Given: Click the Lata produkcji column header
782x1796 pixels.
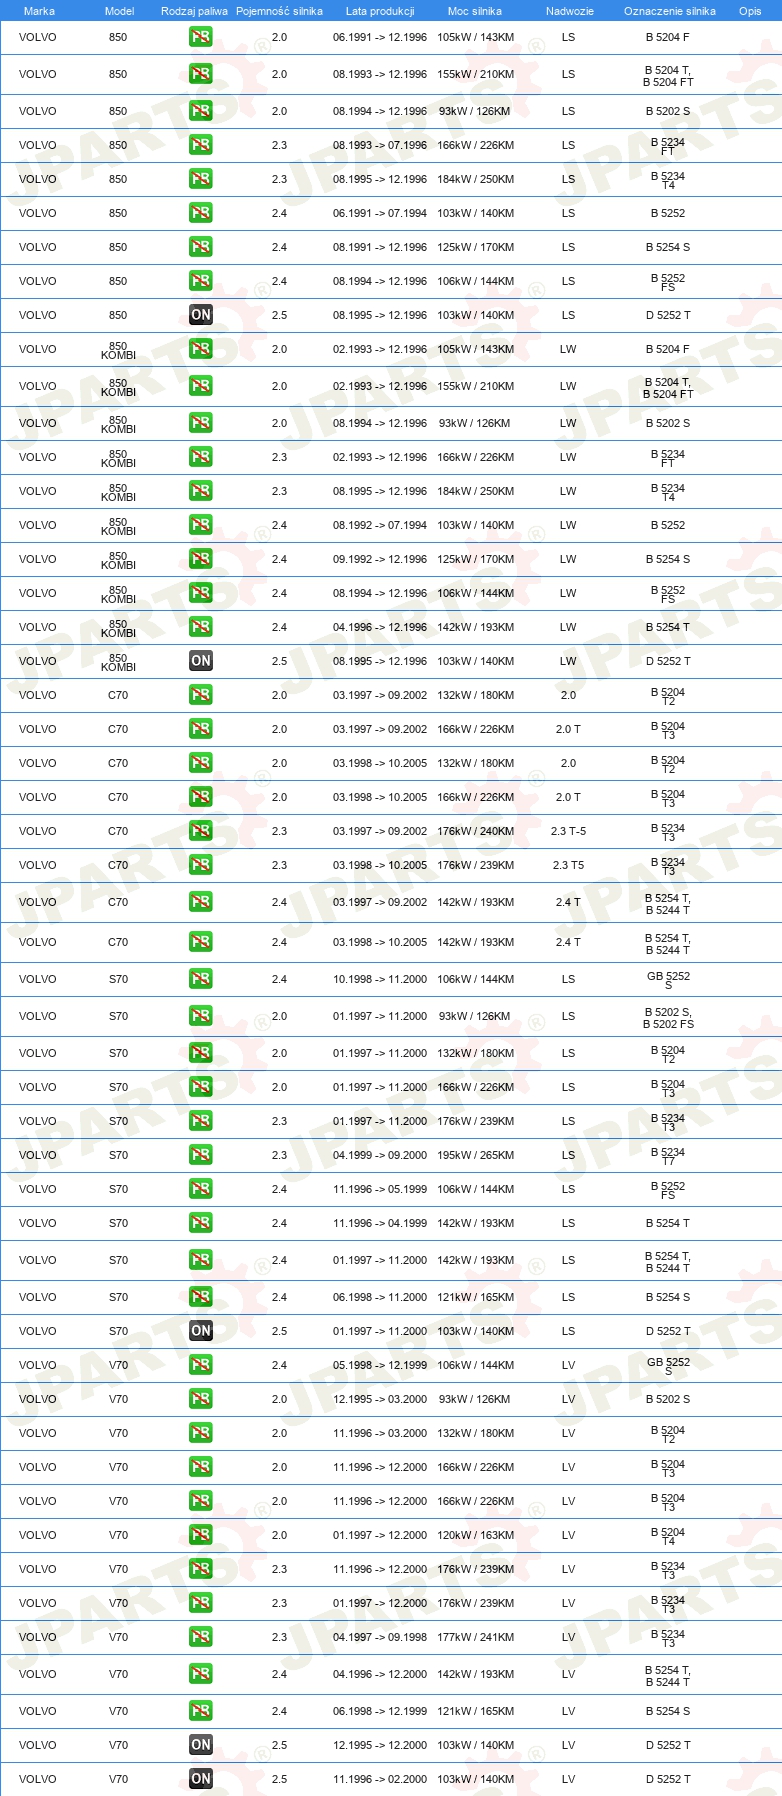Looking at the screenshot, I should click(x=380, y=11).
